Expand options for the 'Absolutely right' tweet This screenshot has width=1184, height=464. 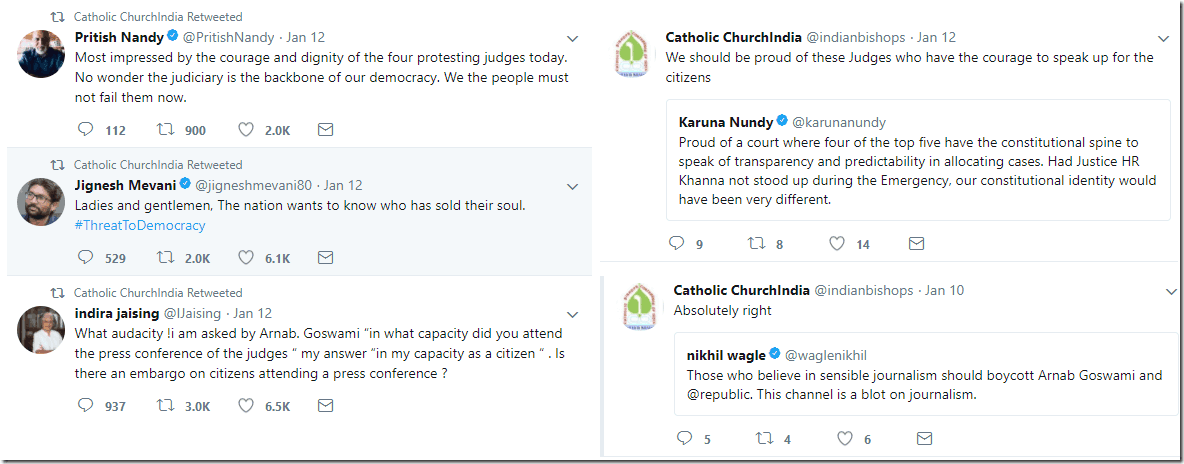(1172, 291)
